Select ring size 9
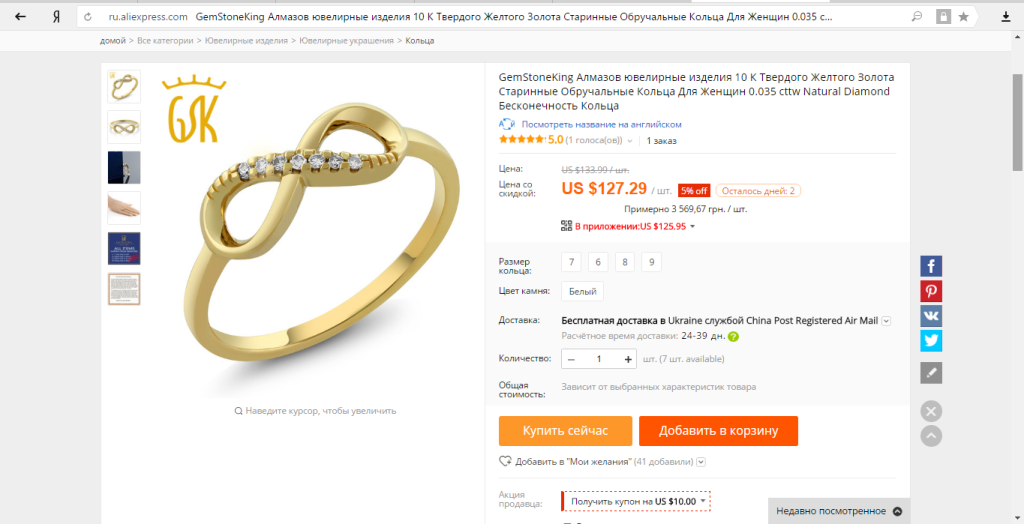 pyautogui.click(x=651, y=262)
